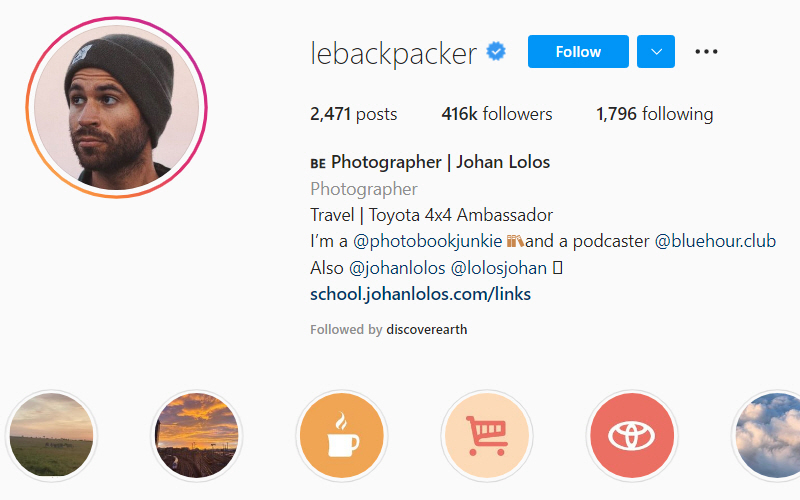This screenshot has height=500, width=800.
Task: Open the school.johanlolos.com/links website
Action: pyautogui.click(x=420, y=294)
